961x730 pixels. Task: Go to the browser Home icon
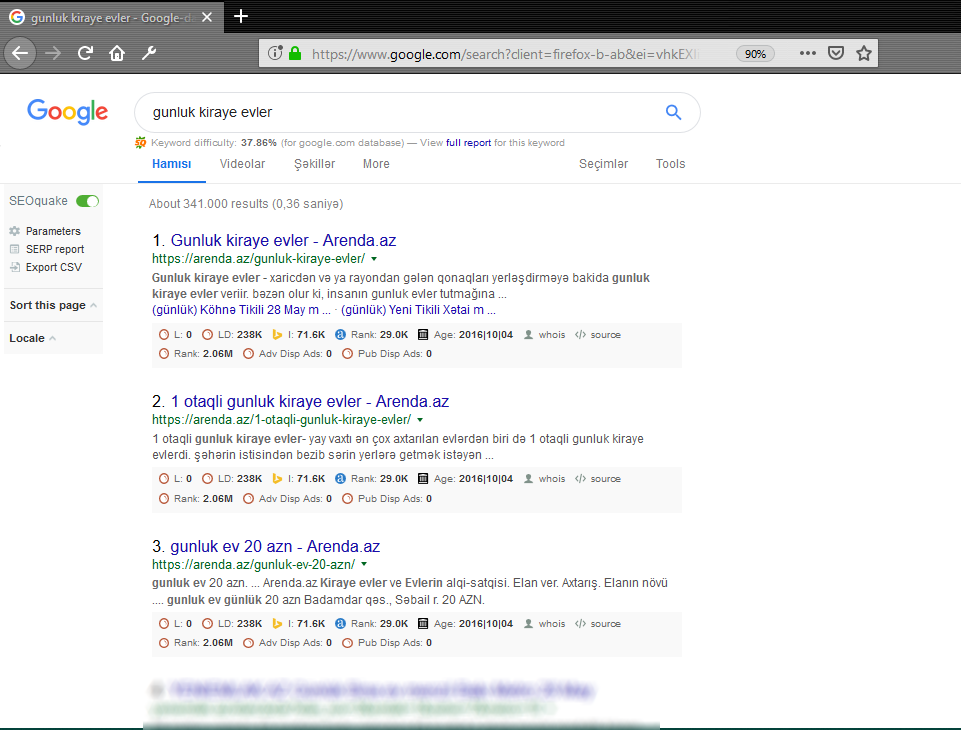coord(117,53)
